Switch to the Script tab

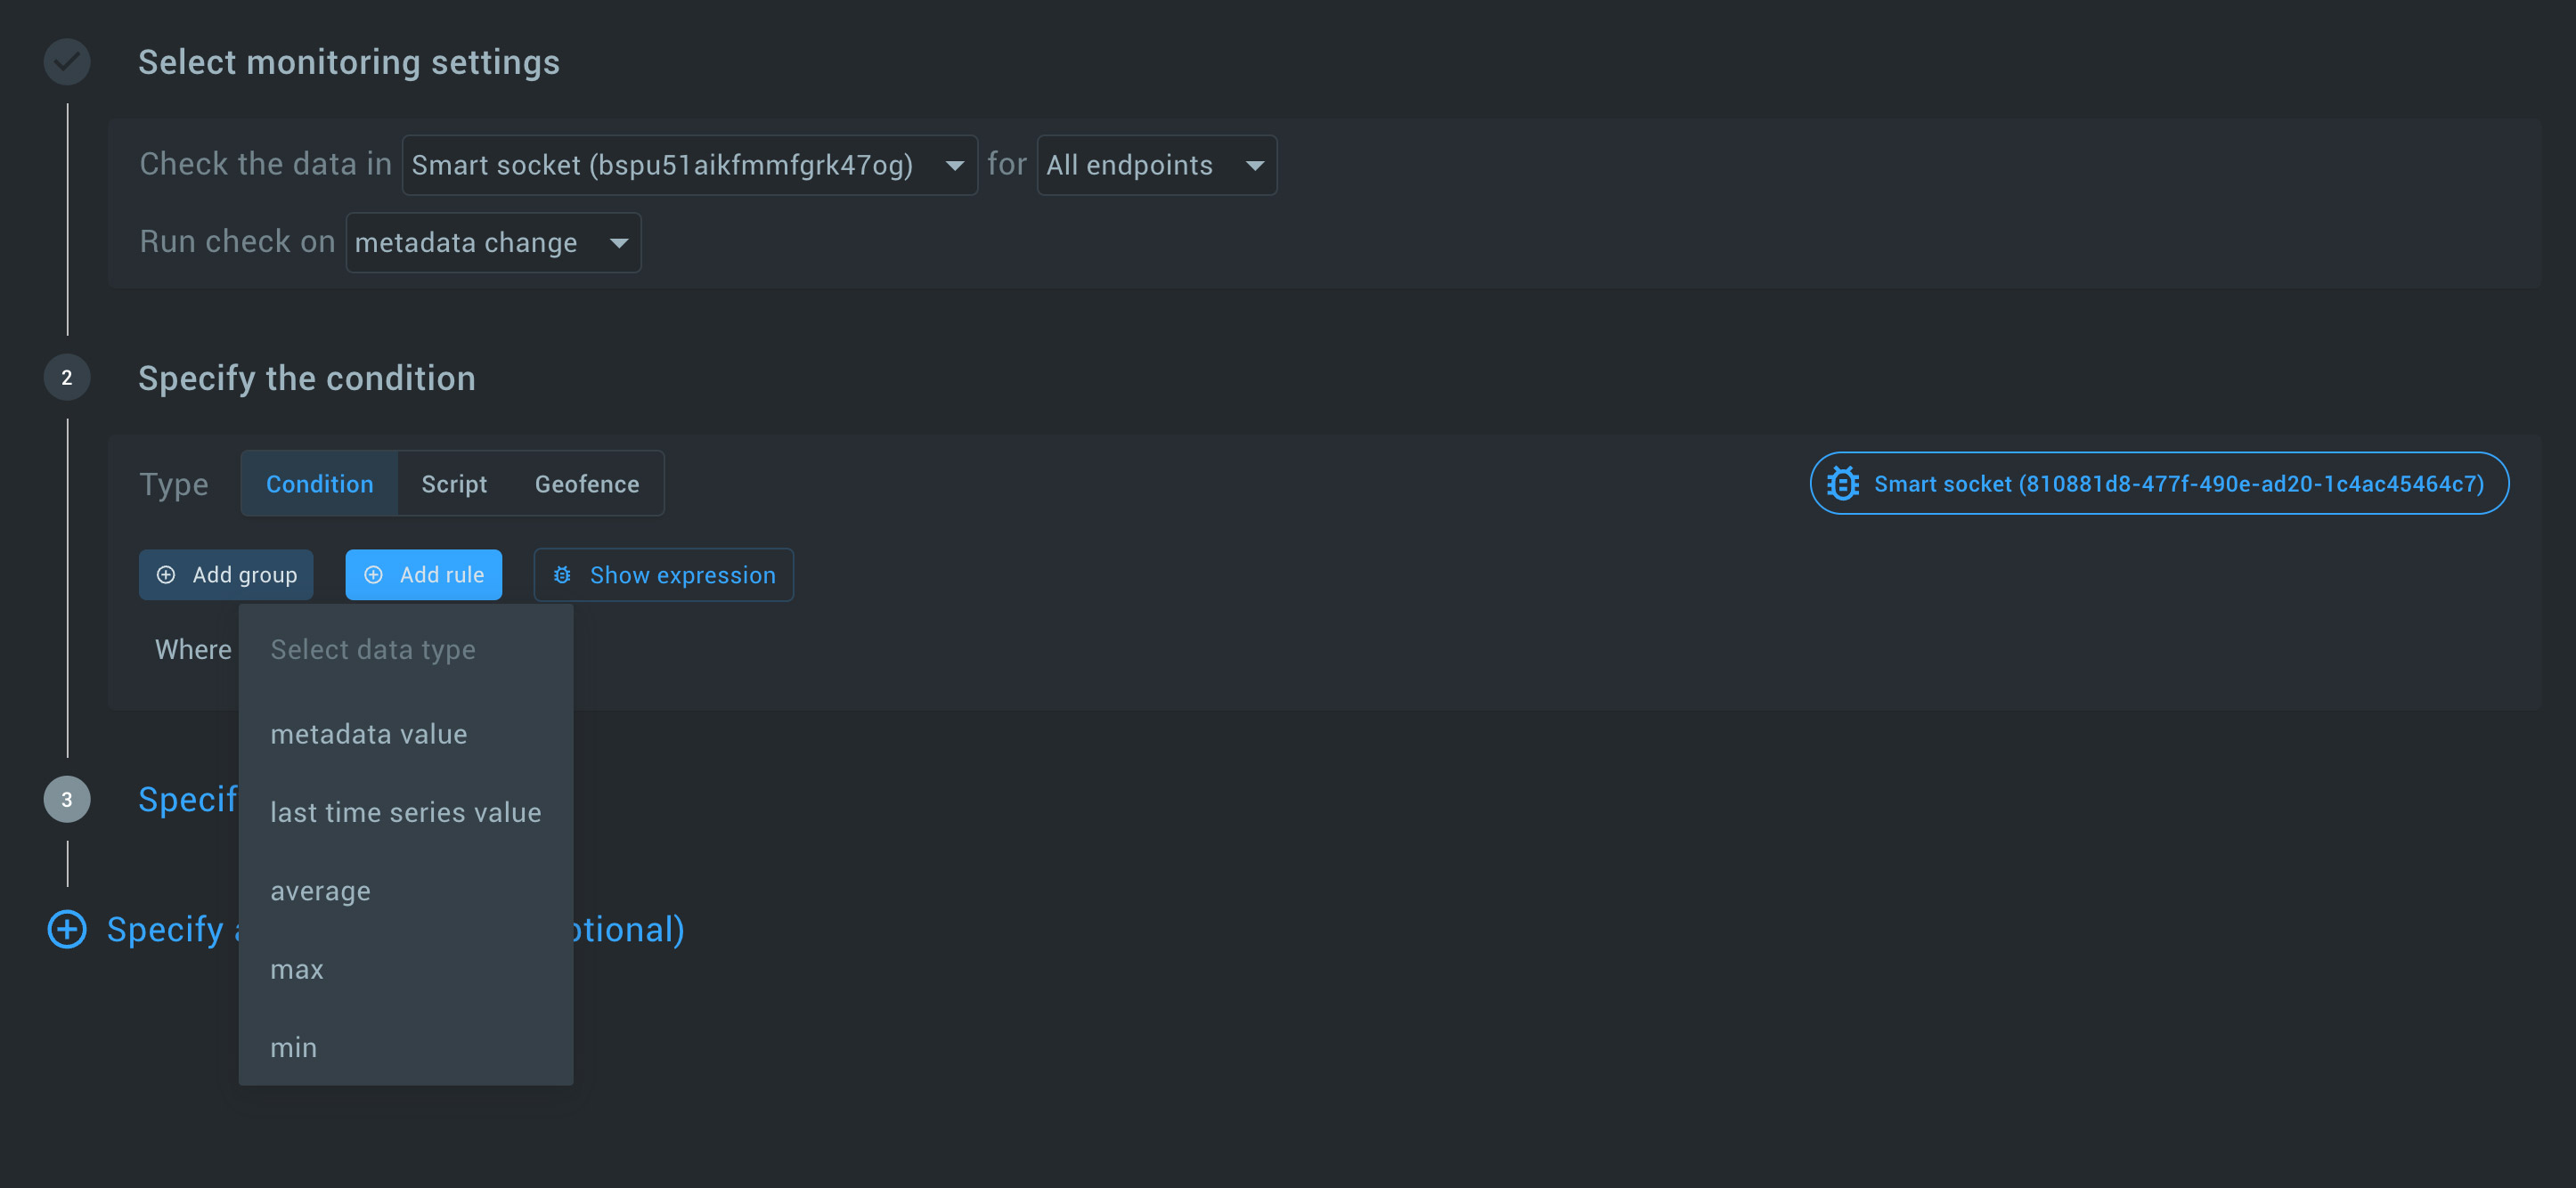[453, 483]
